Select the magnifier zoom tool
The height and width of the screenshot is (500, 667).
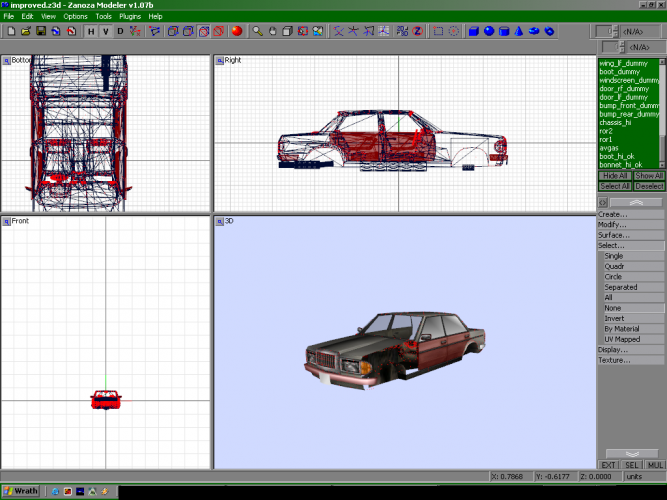click(x=257, y=31)
